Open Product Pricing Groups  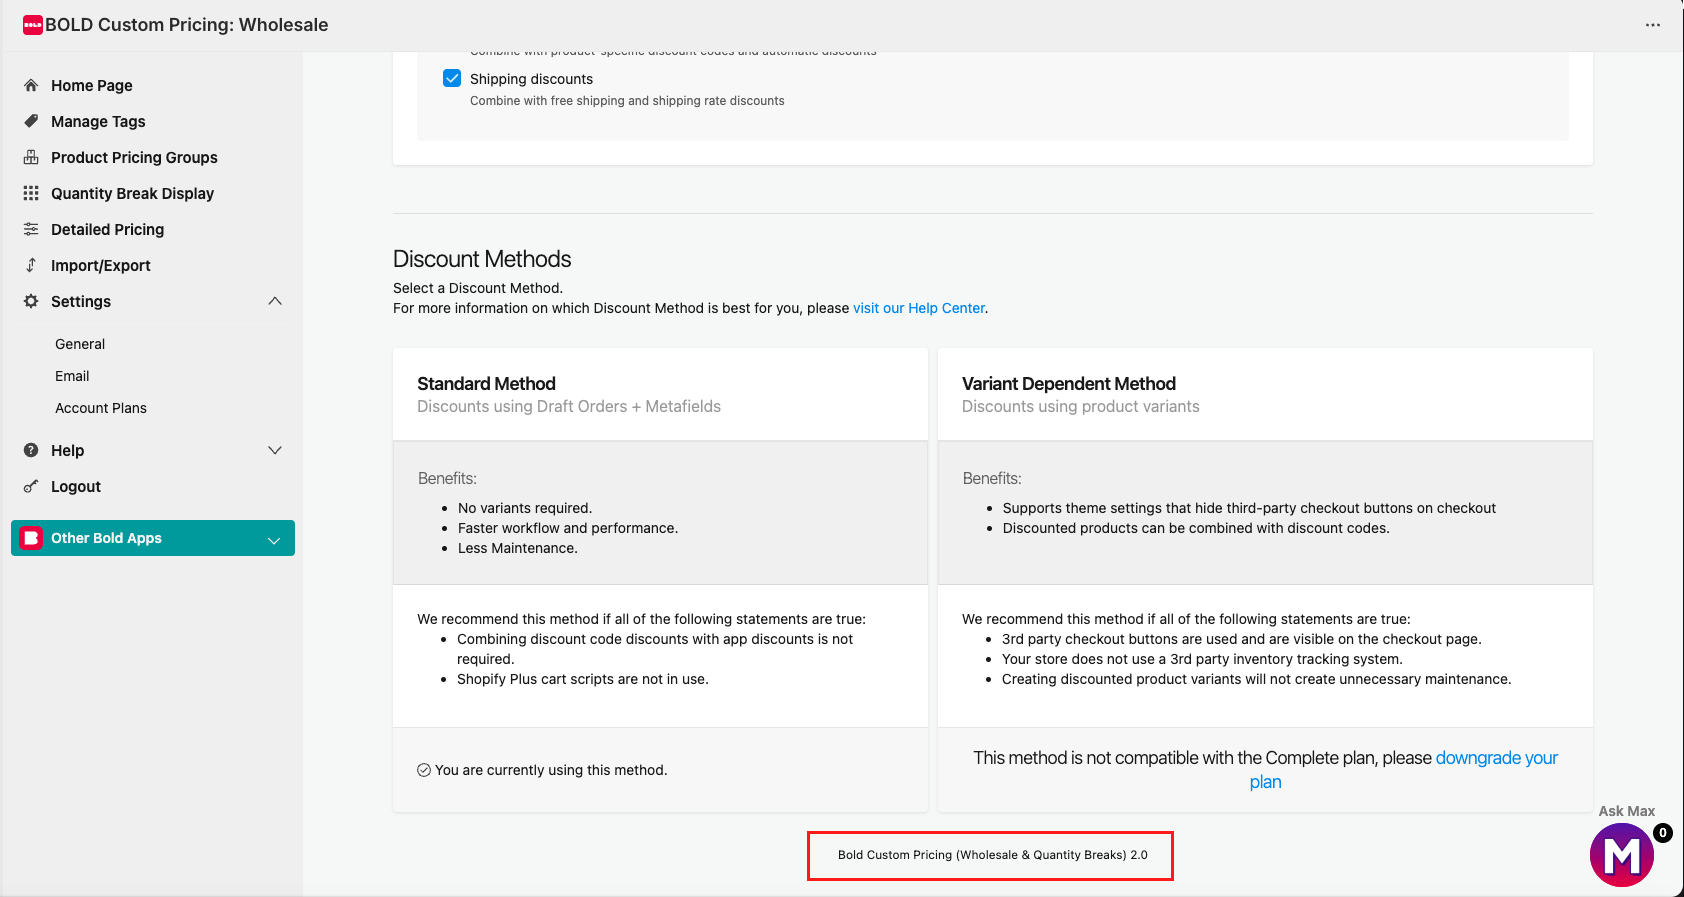(x=134, y=157)
